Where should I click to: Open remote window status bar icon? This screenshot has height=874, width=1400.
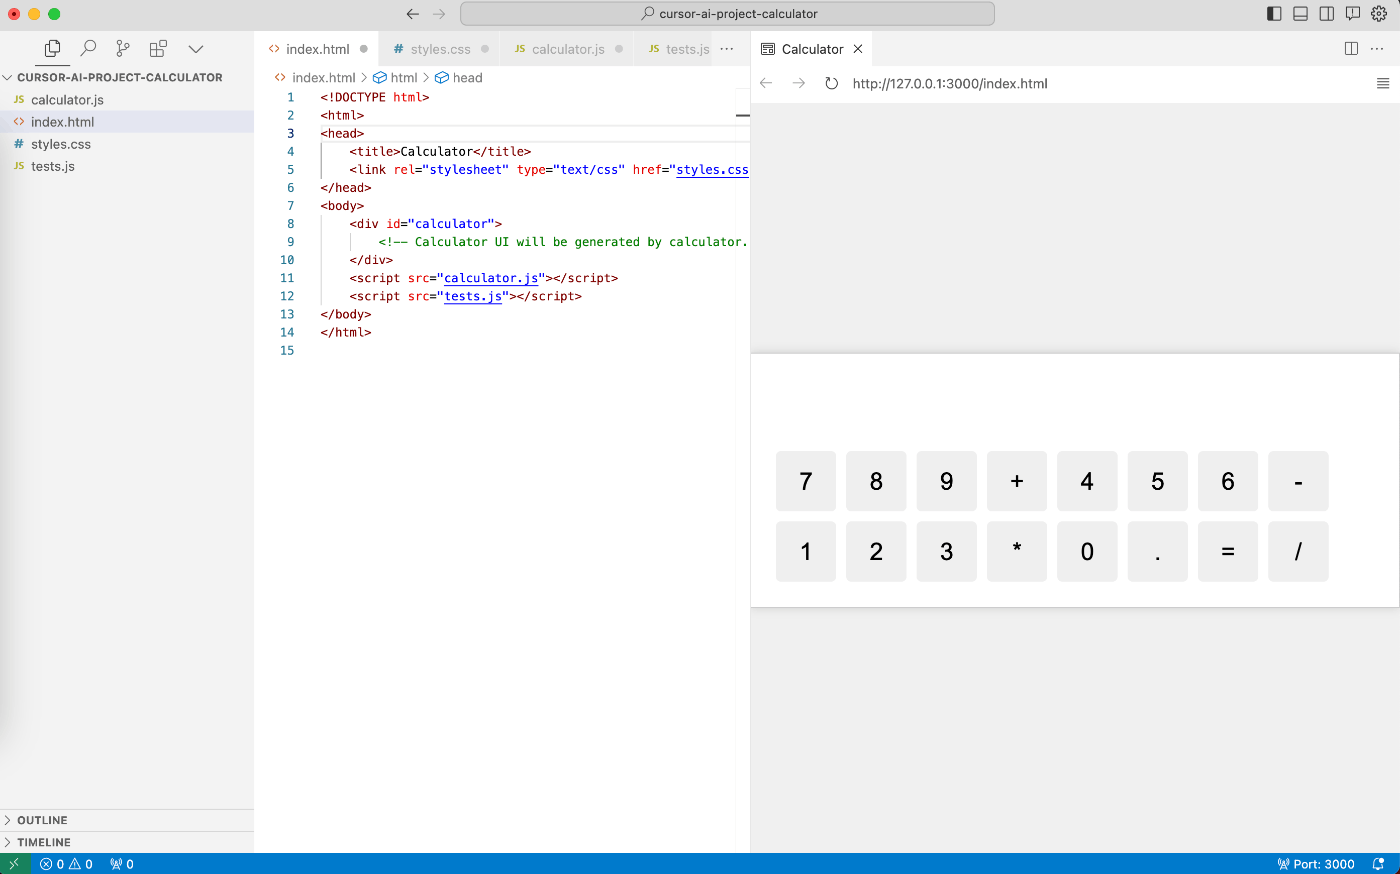tap(15, 864)
